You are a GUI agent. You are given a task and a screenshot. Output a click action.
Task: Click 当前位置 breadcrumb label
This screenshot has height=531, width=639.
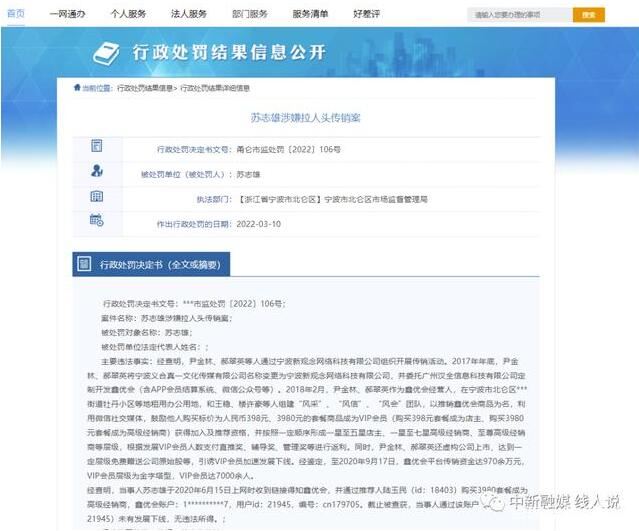(x=97, y=88)
